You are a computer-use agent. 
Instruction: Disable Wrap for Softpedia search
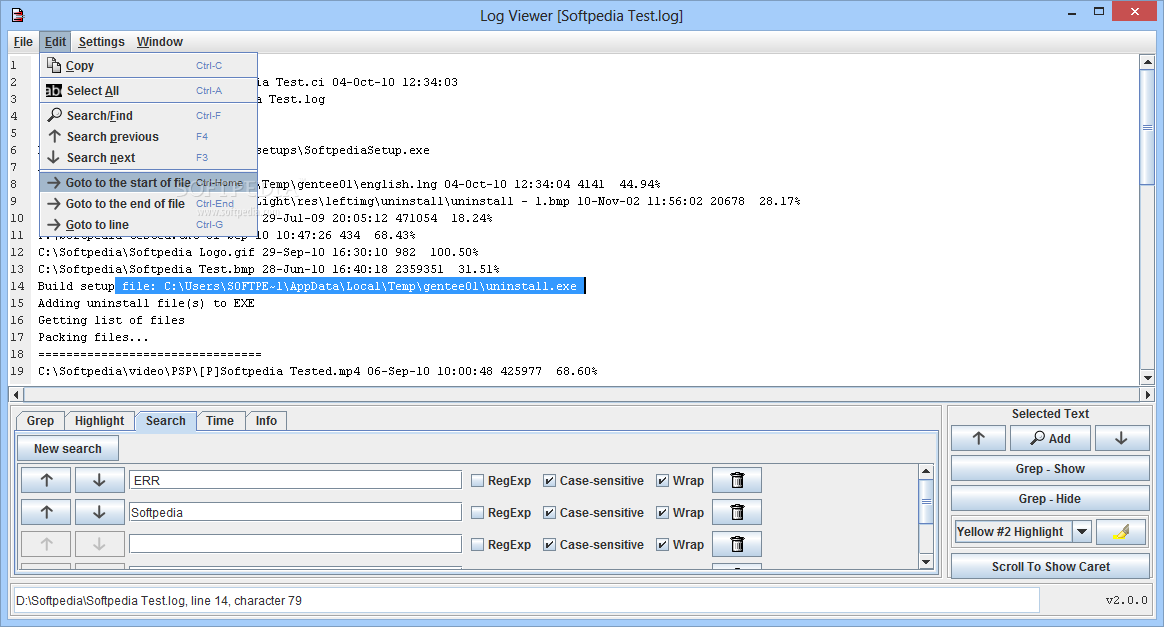pos(662,513)
